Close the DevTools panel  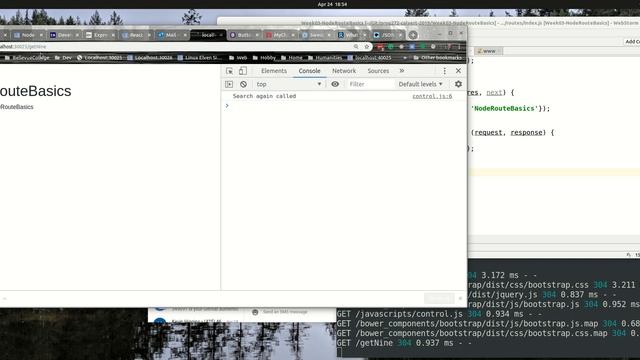(458, 71)
